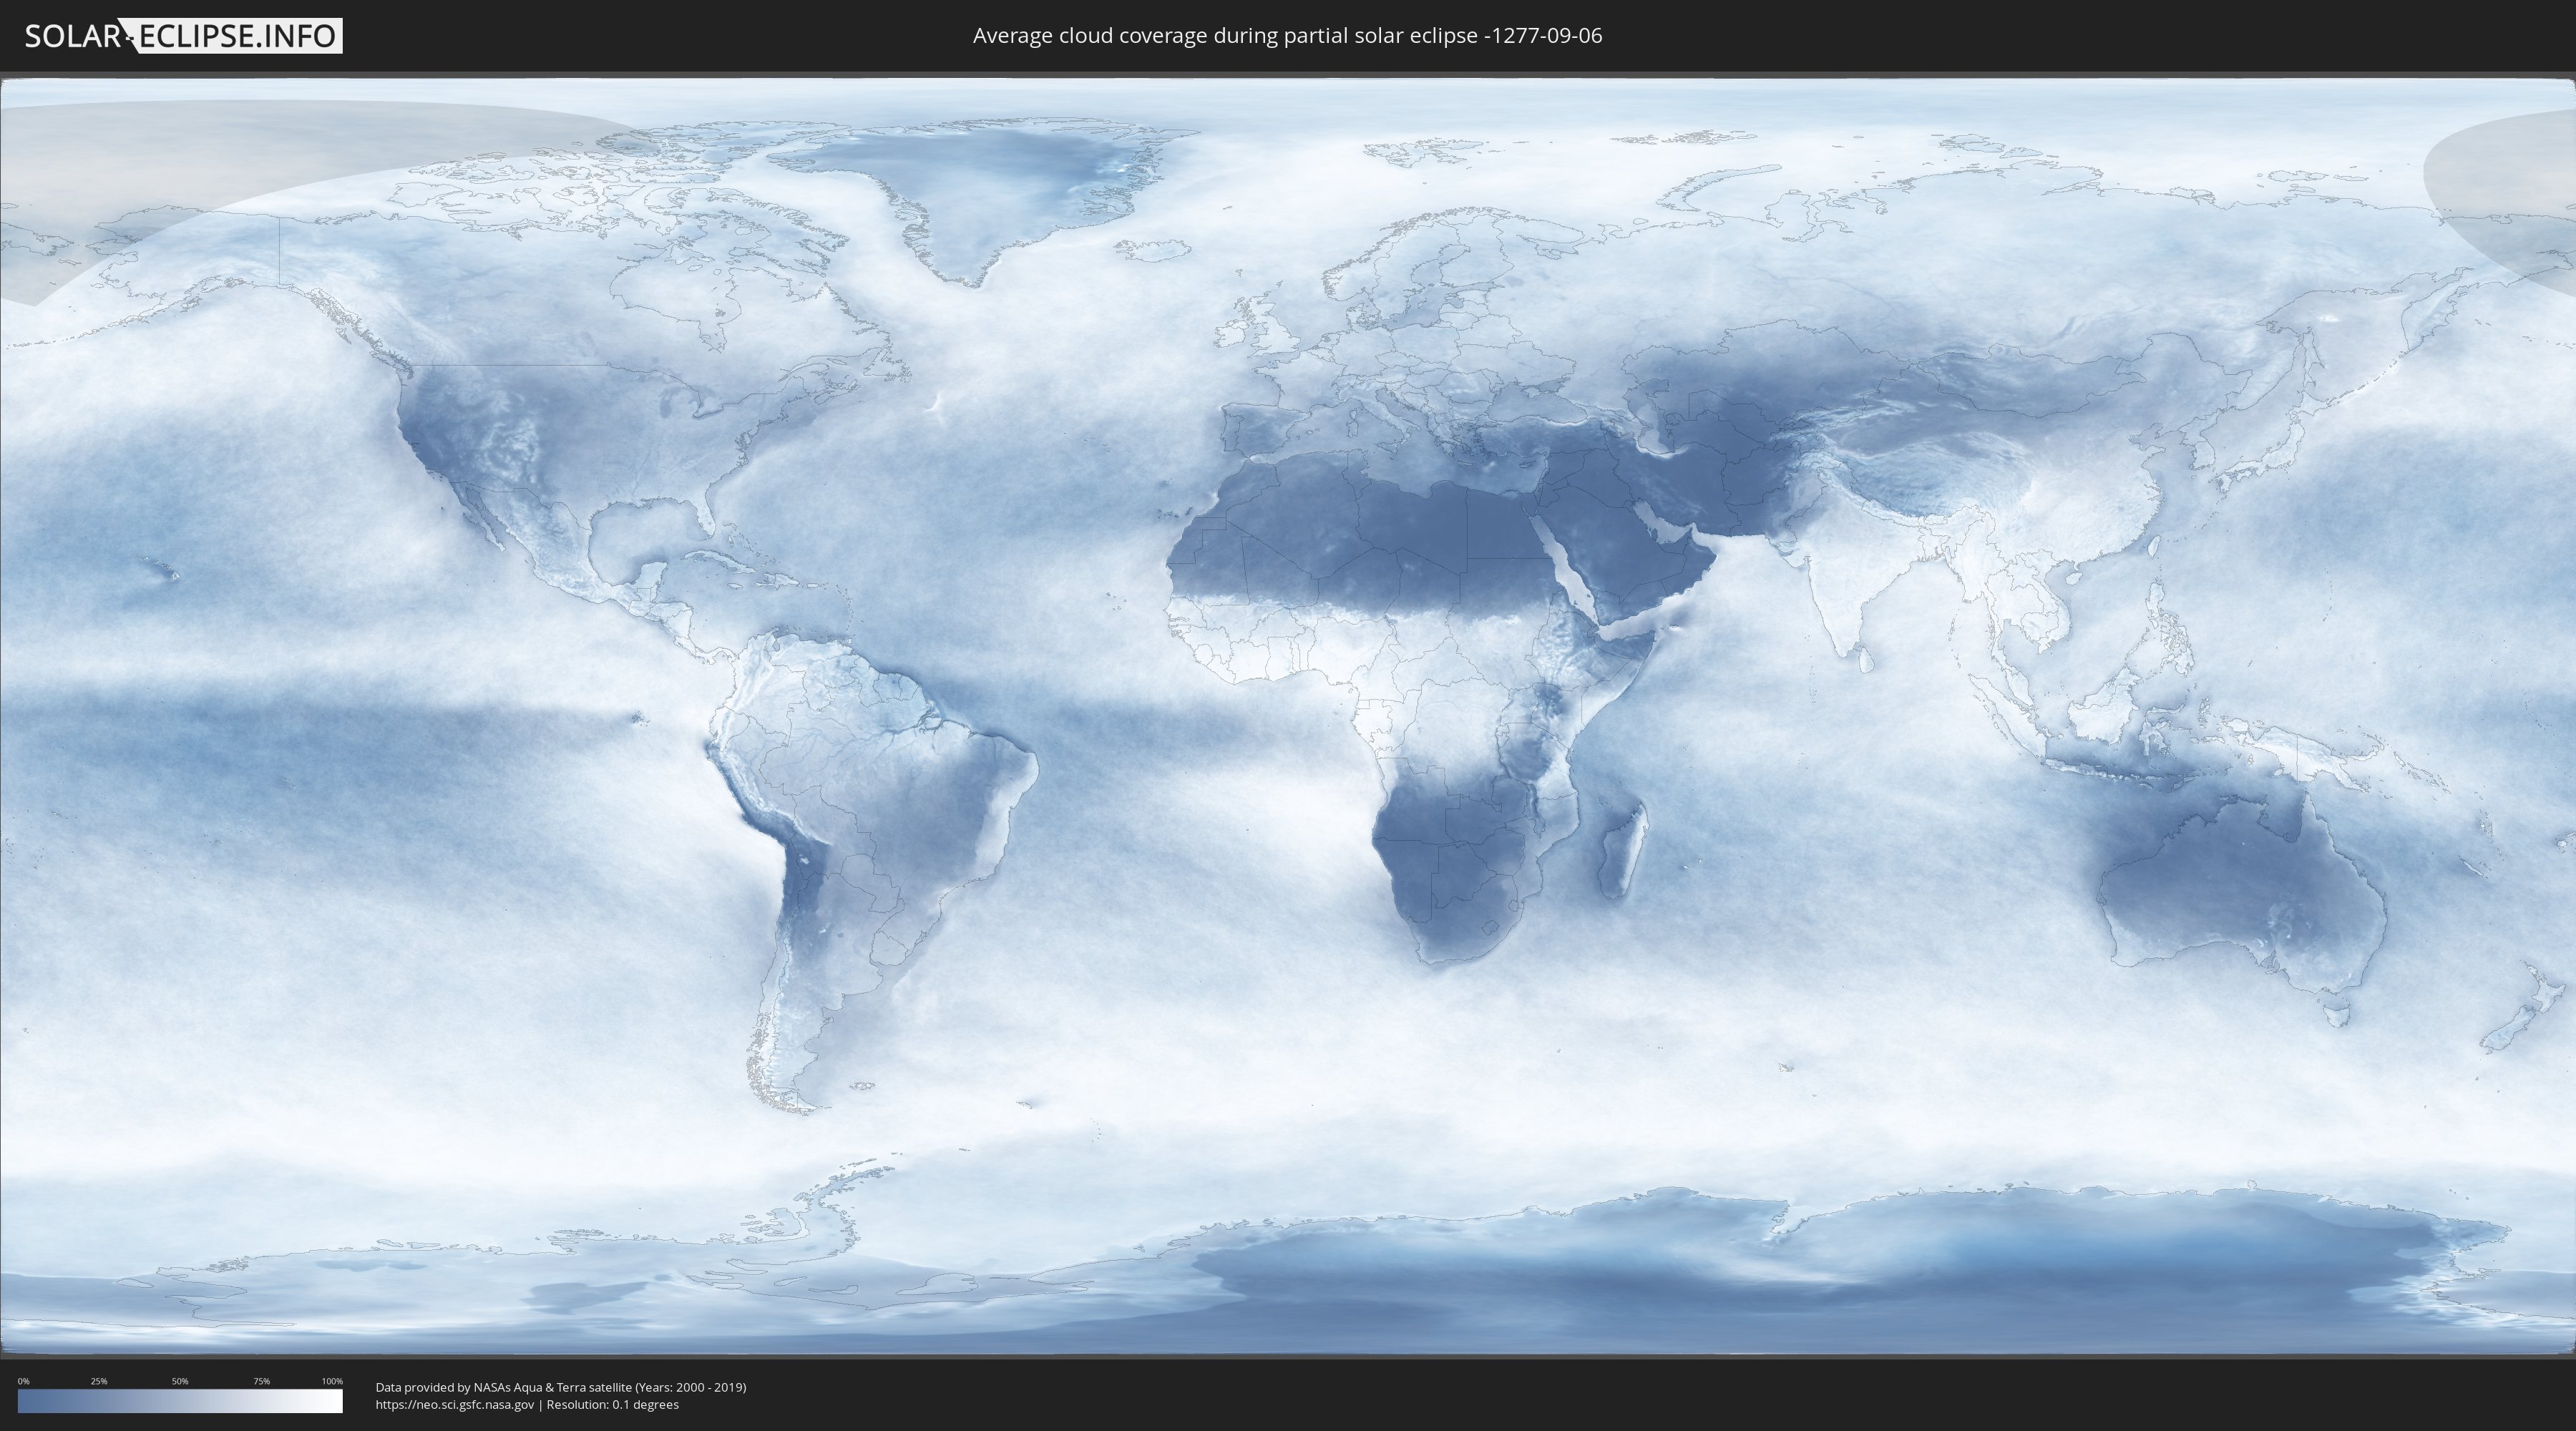Click the NASA Aqua & Terra data credit
The height and width of the screenshot is (1431, 2576).
coord(561,1387)
